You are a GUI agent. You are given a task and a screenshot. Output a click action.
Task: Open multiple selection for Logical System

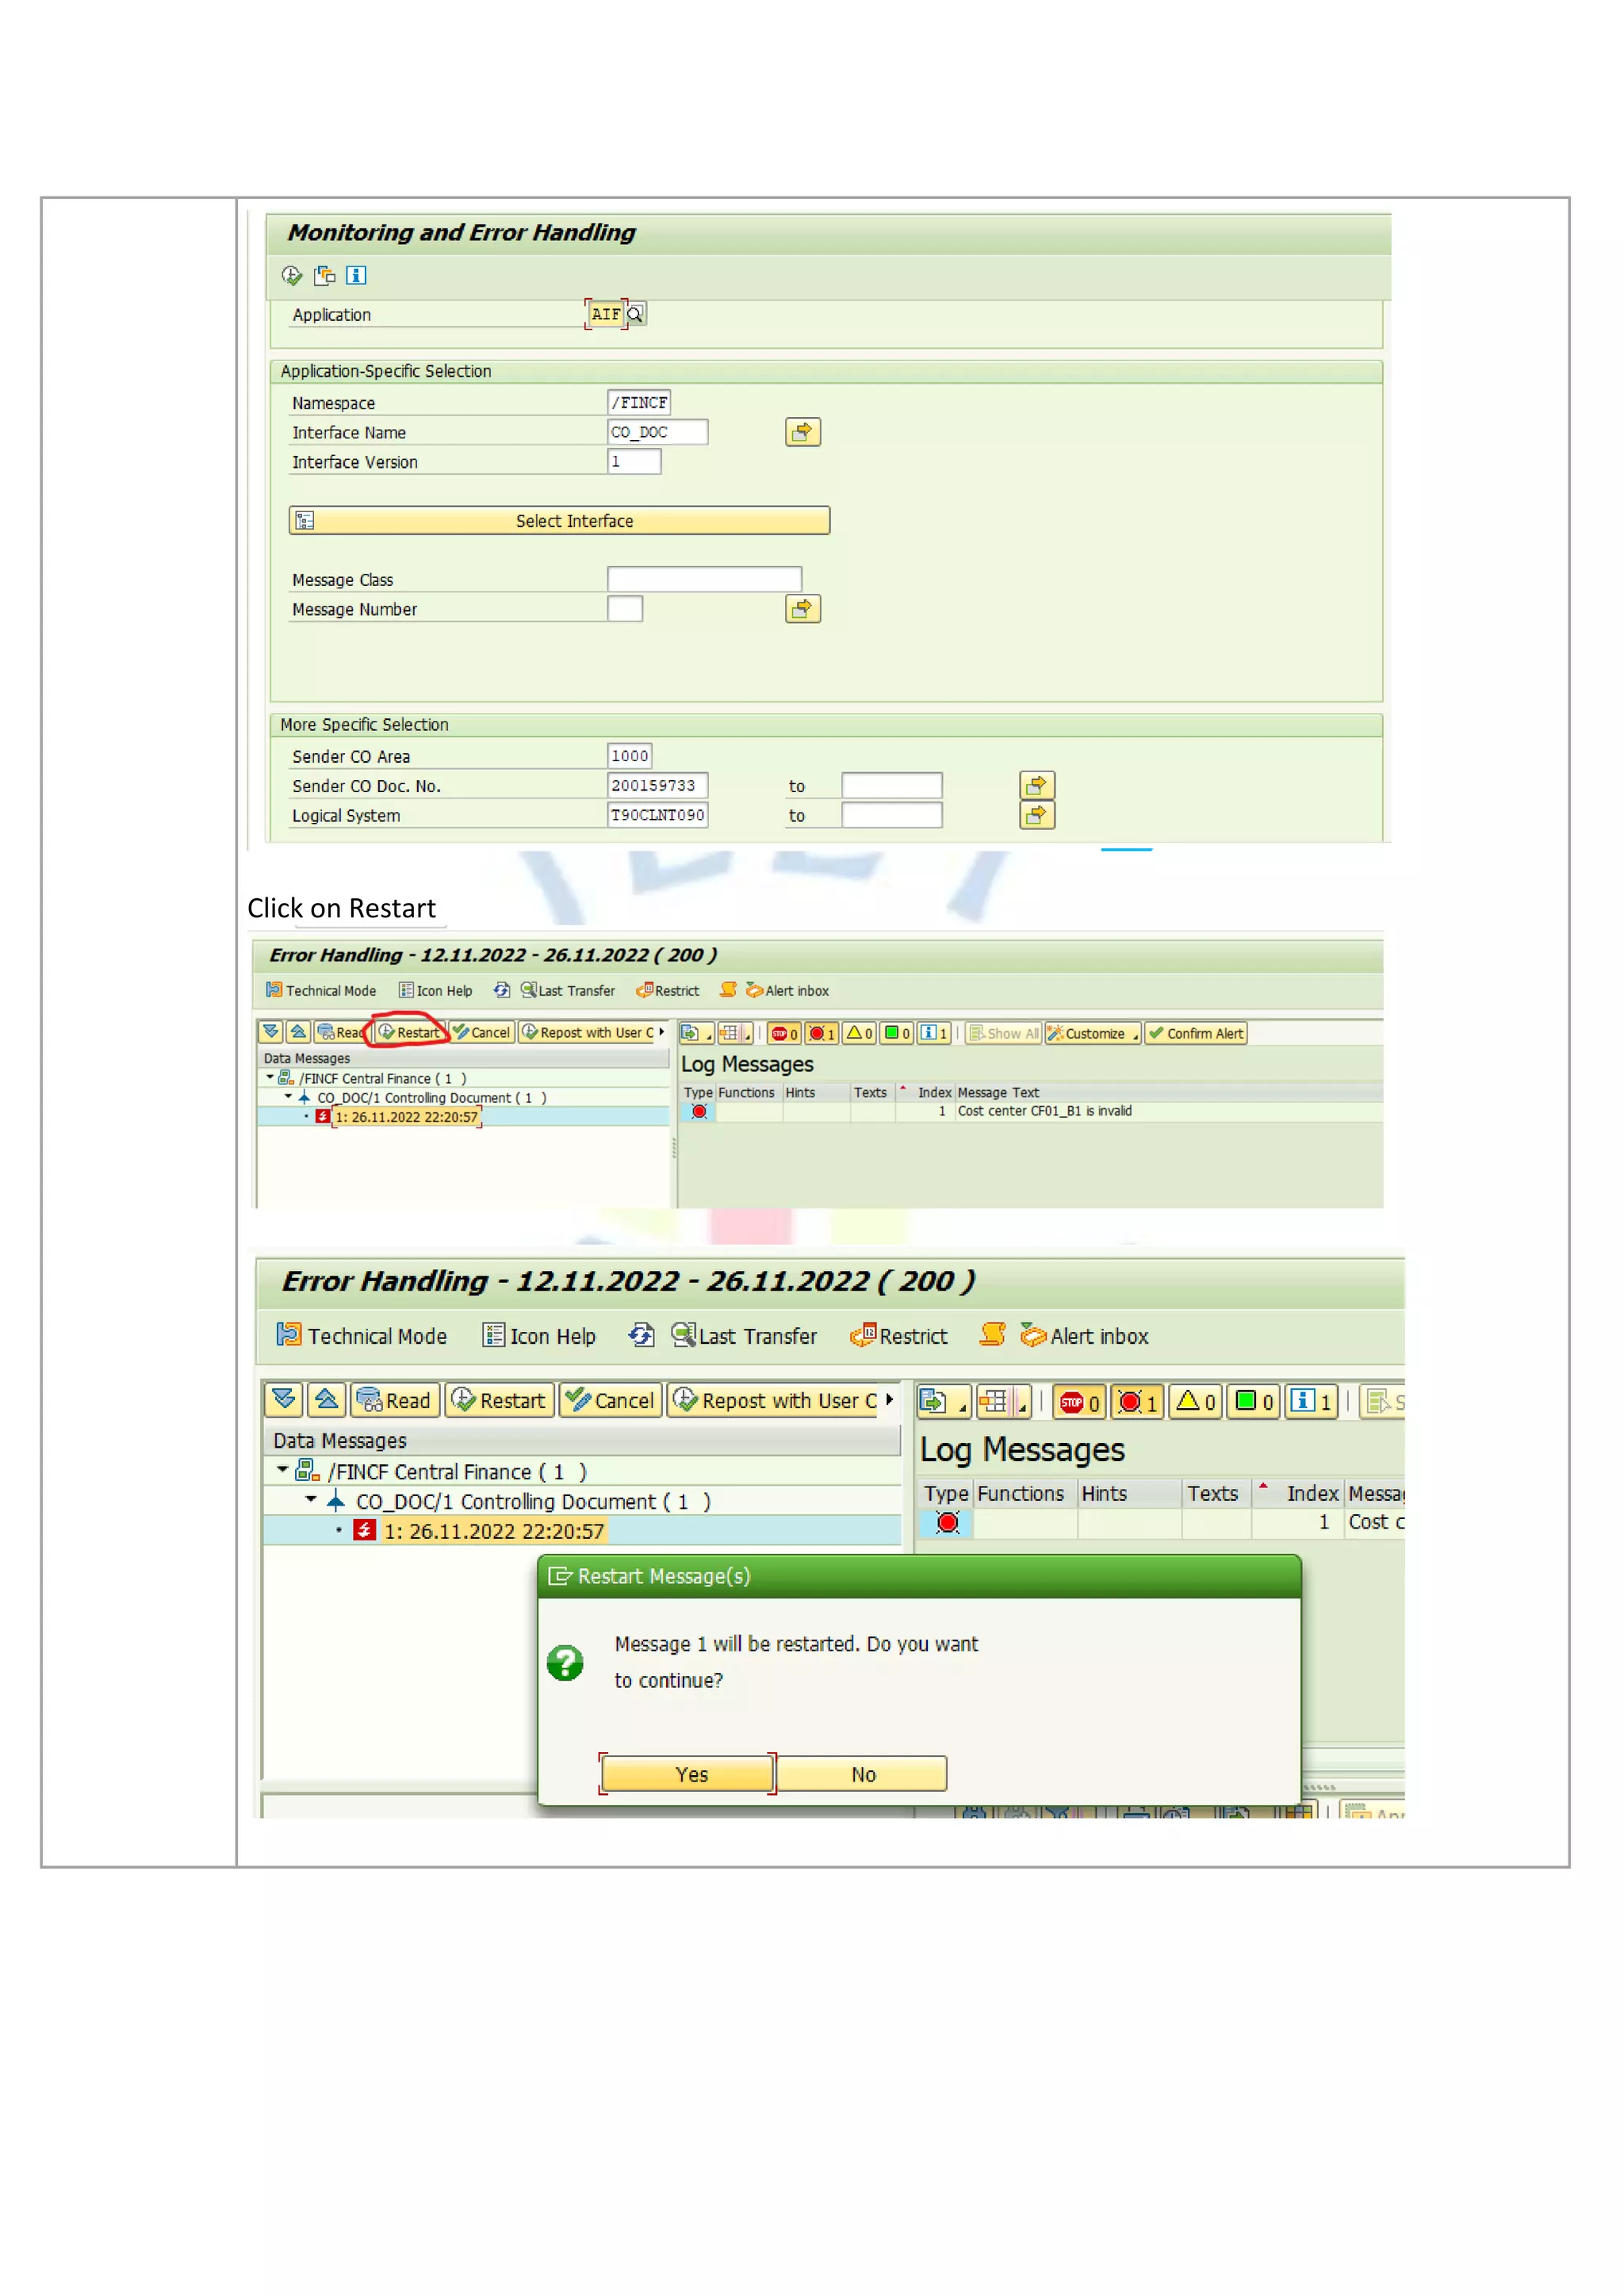point(1037,815)
